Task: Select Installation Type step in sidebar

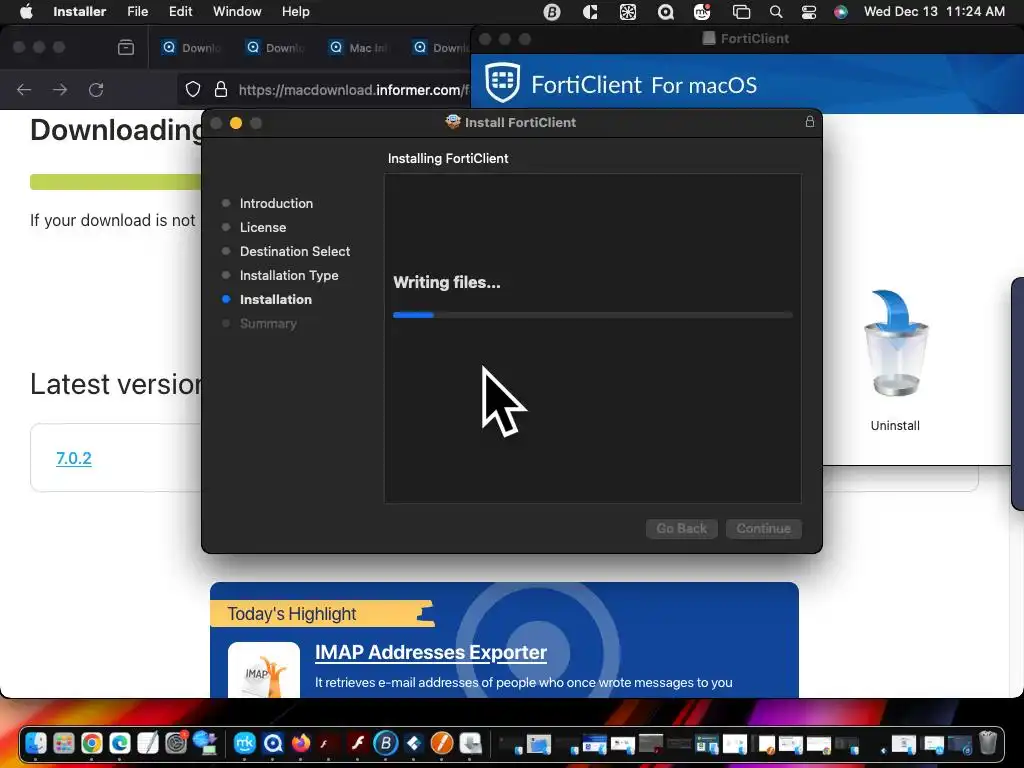Action: point(289,276)
